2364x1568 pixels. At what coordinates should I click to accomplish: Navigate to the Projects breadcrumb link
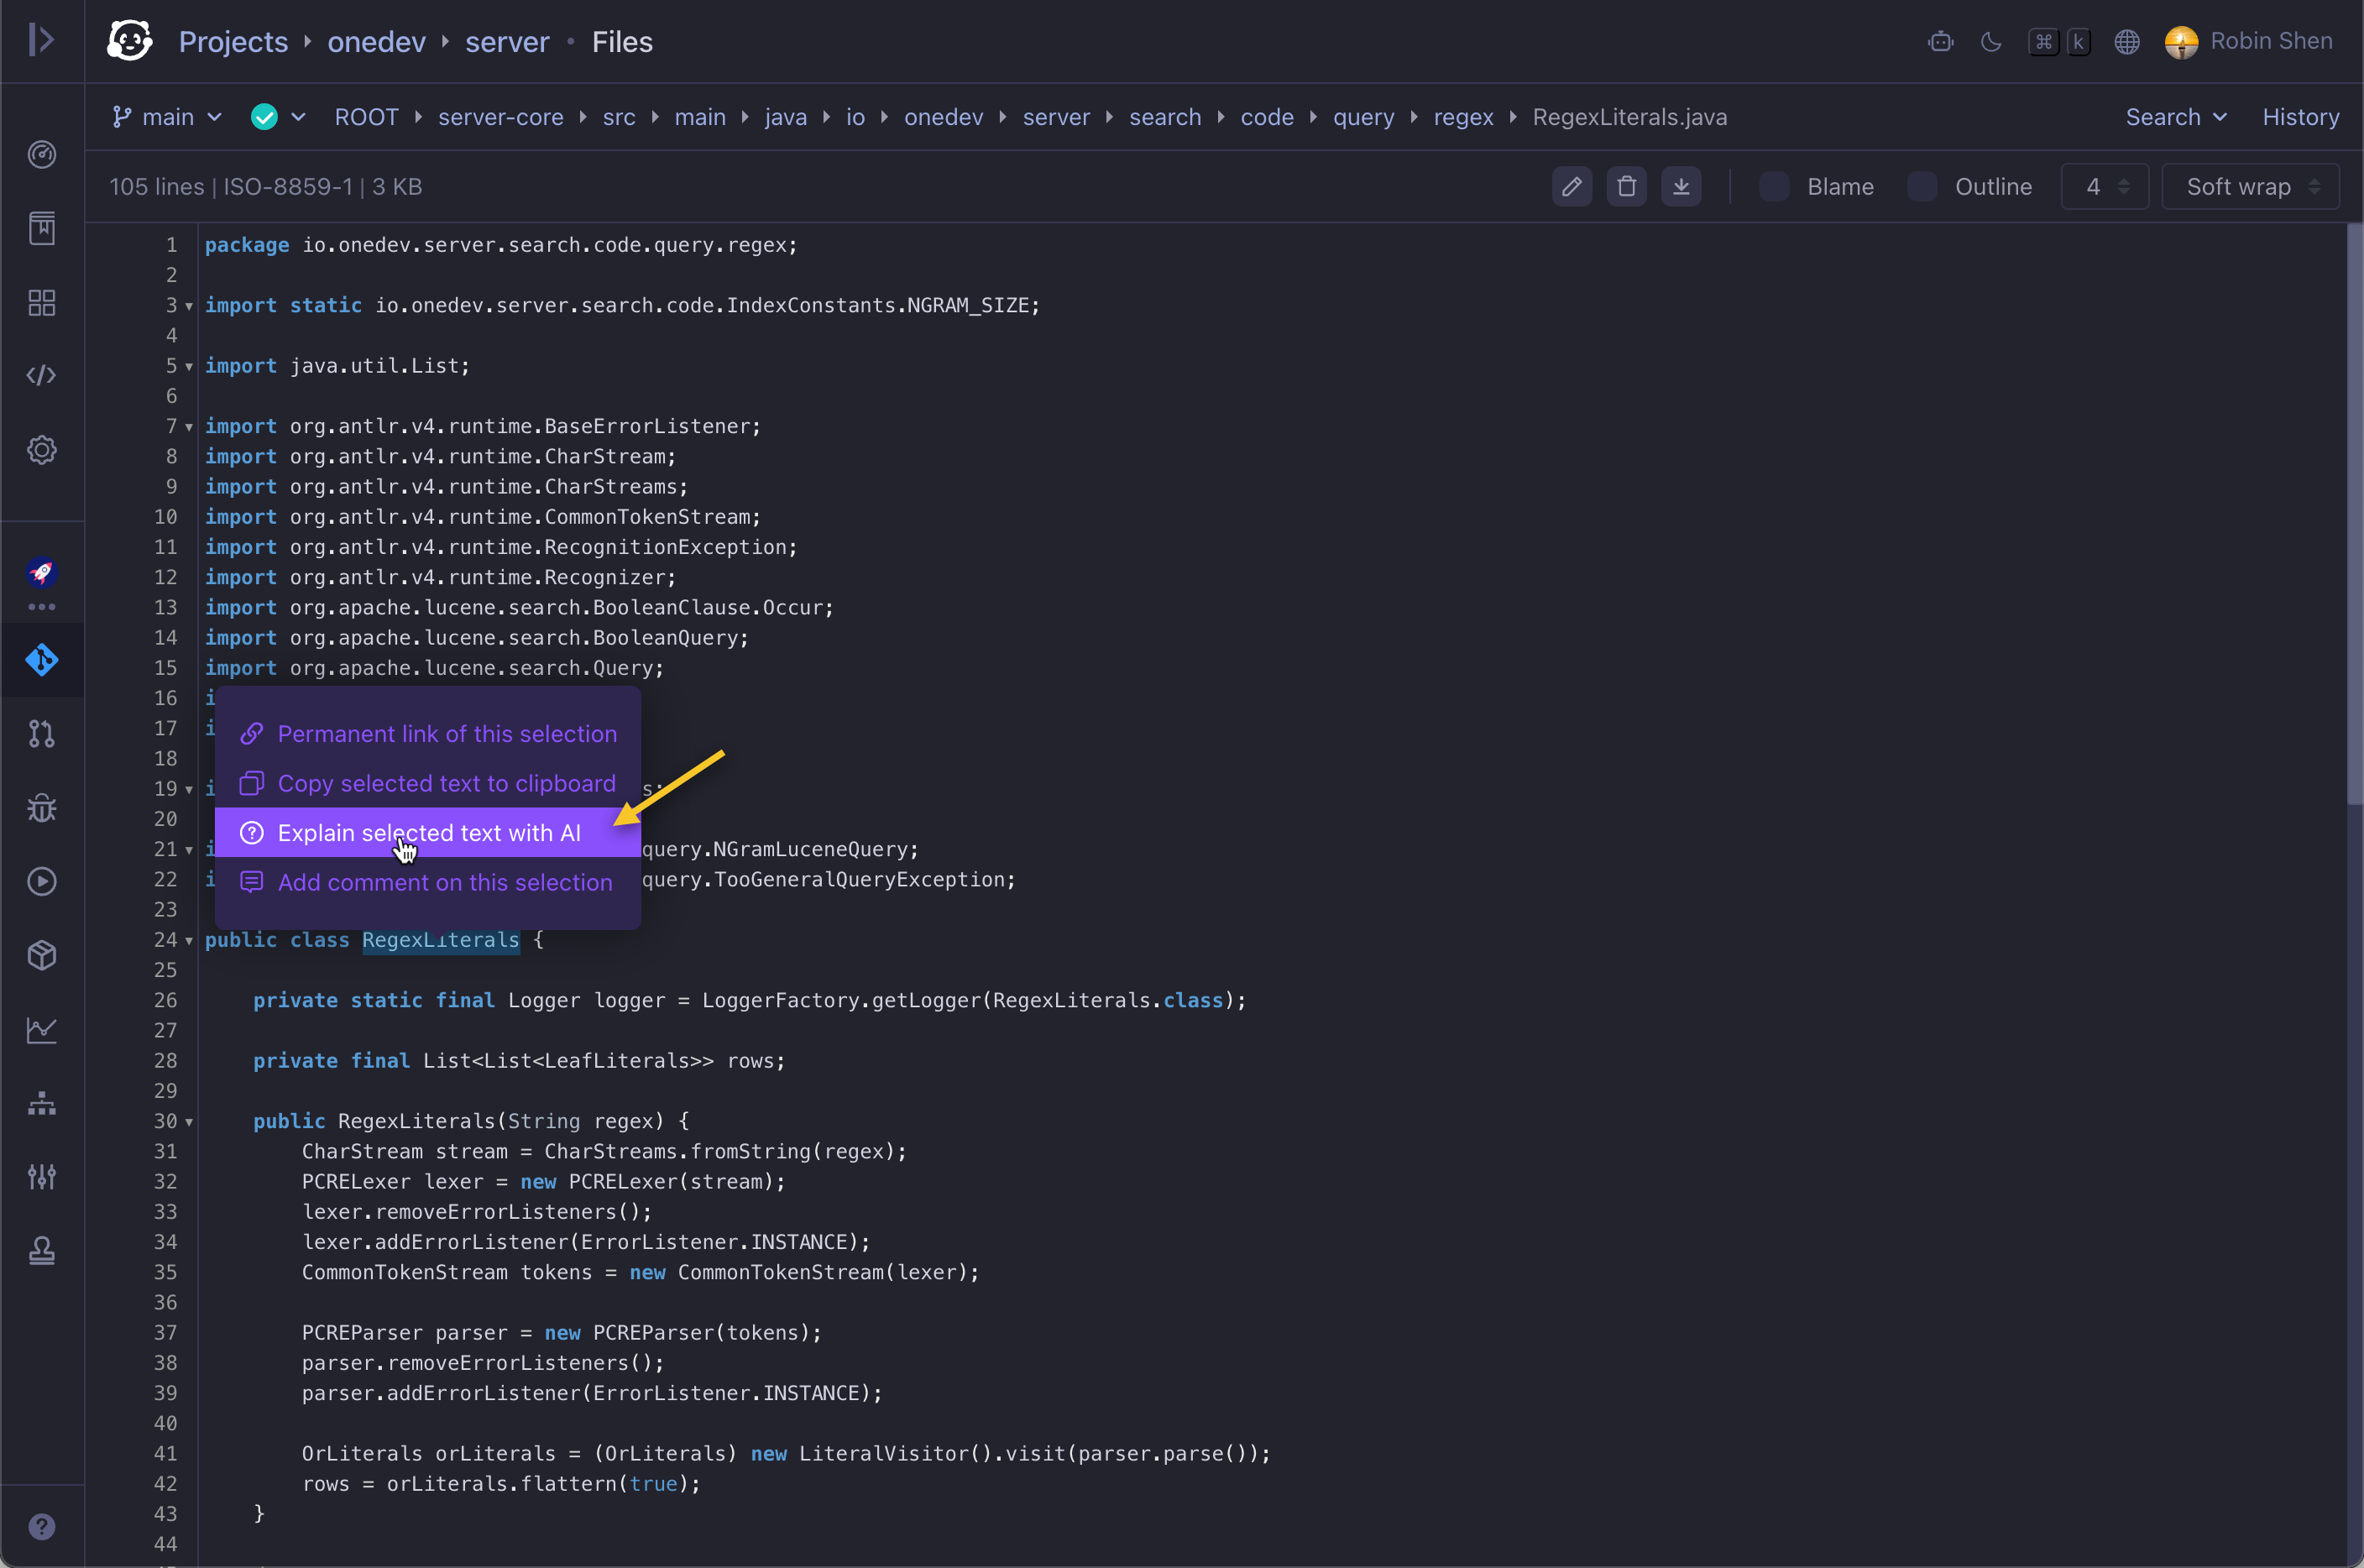pyautogui.click(x=233, y=41)
